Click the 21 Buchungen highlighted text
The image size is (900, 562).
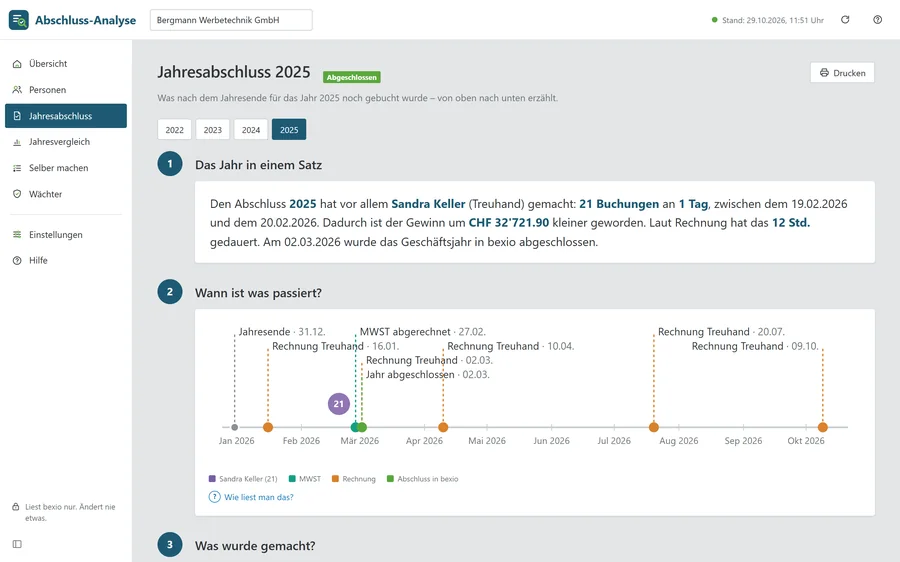tap(619, 204)
